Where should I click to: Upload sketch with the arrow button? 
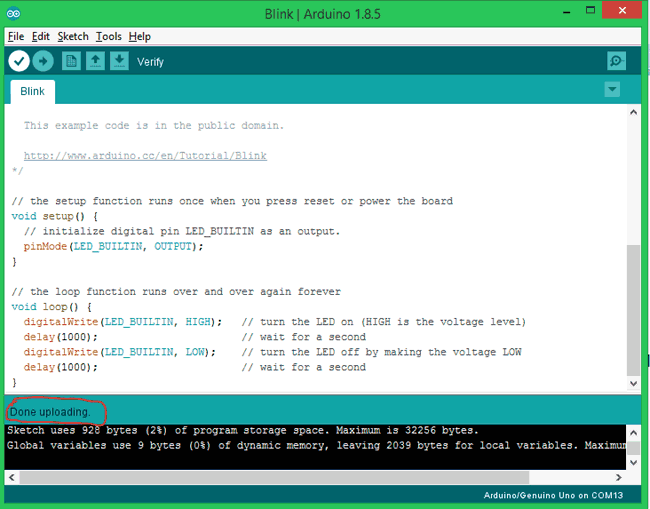43,61
